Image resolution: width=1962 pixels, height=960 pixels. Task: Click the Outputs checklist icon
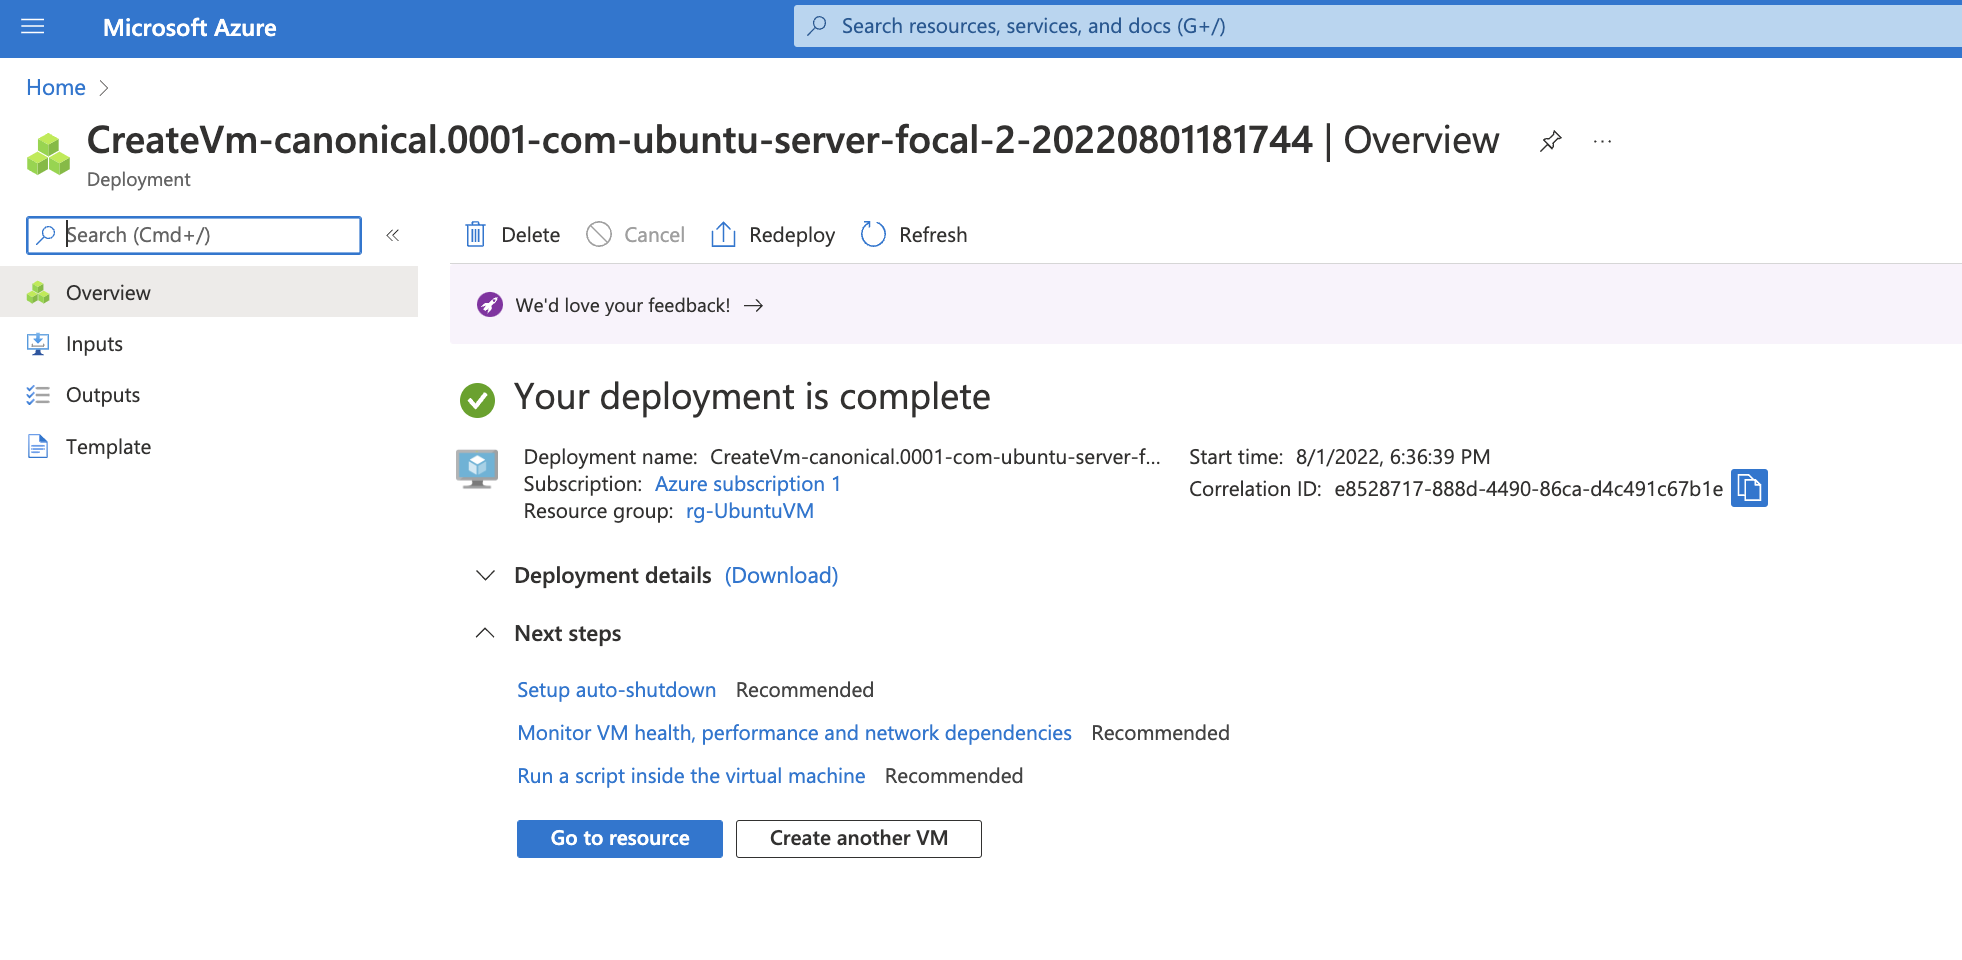38,395
